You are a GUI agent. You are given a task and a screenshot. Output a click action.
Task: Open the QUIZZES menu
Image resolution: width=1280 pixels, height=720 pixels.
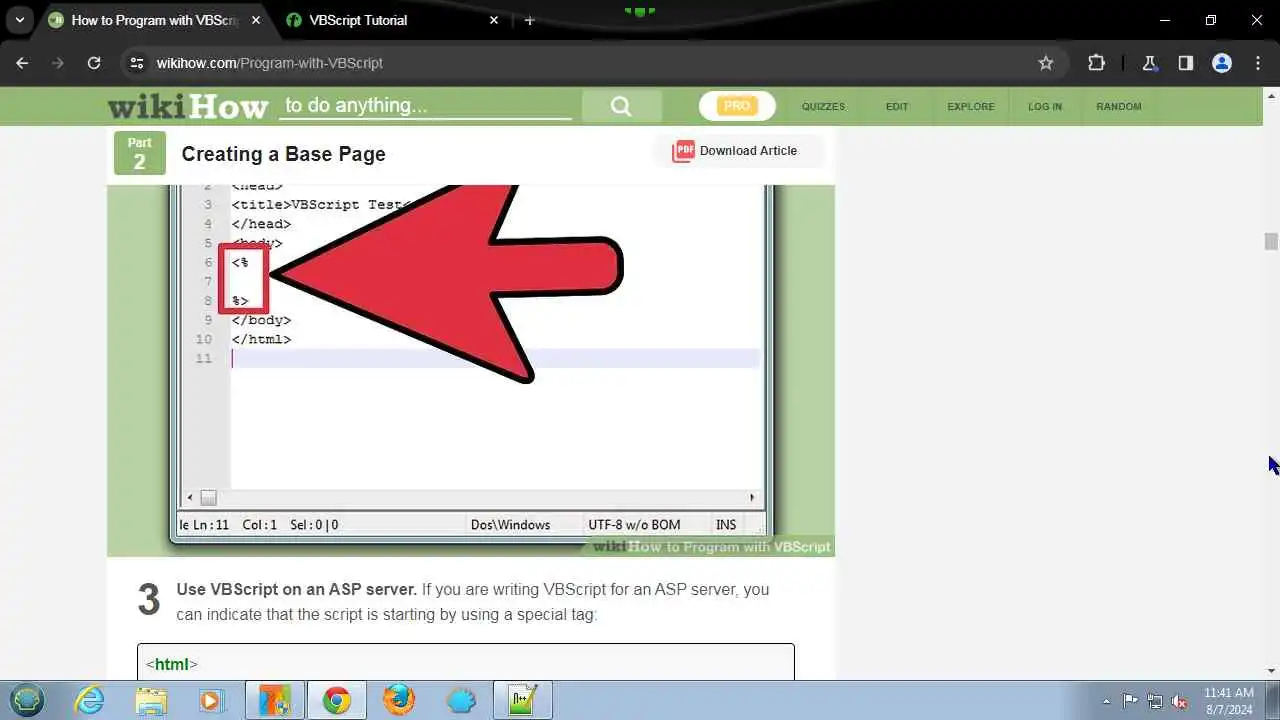click(823, 106)
